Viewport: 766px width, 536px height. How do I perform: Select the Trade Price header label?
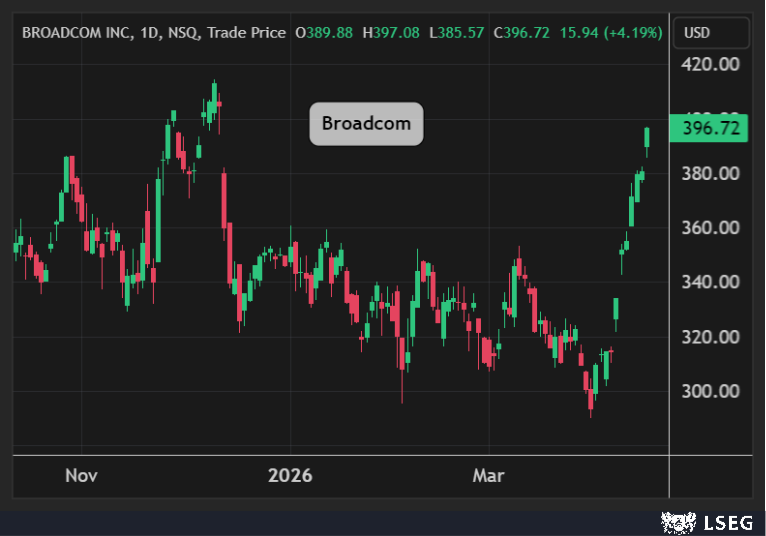248,33
